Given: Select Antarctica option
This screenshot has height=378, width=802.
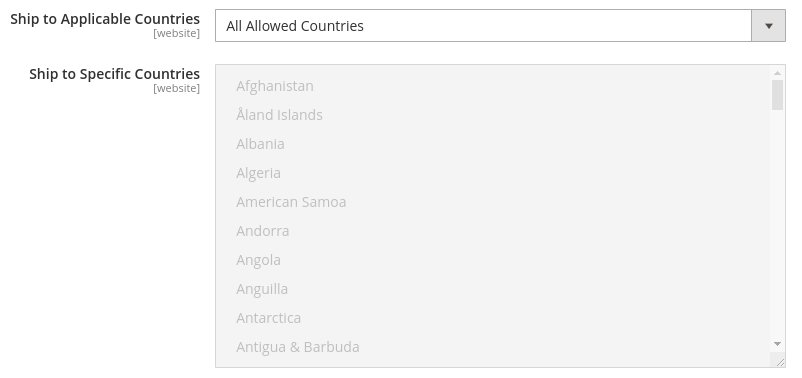Looking at the screenshot, I should click(269, 318).
